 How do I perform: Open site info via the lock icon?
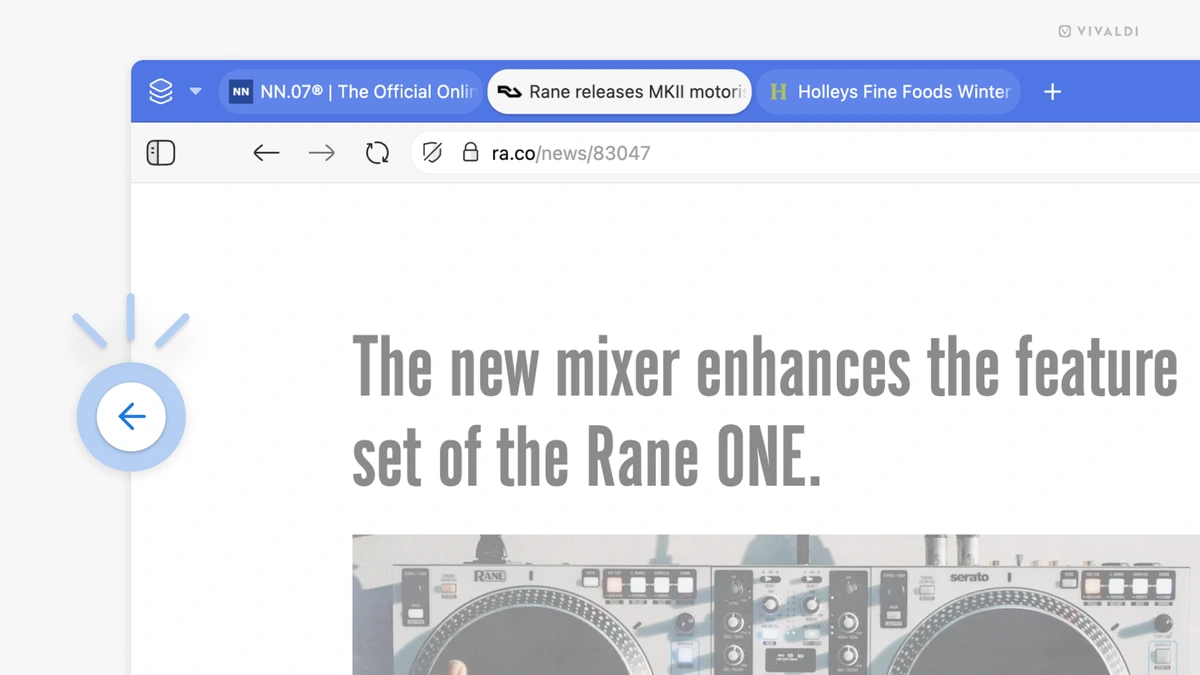[470, 152]
